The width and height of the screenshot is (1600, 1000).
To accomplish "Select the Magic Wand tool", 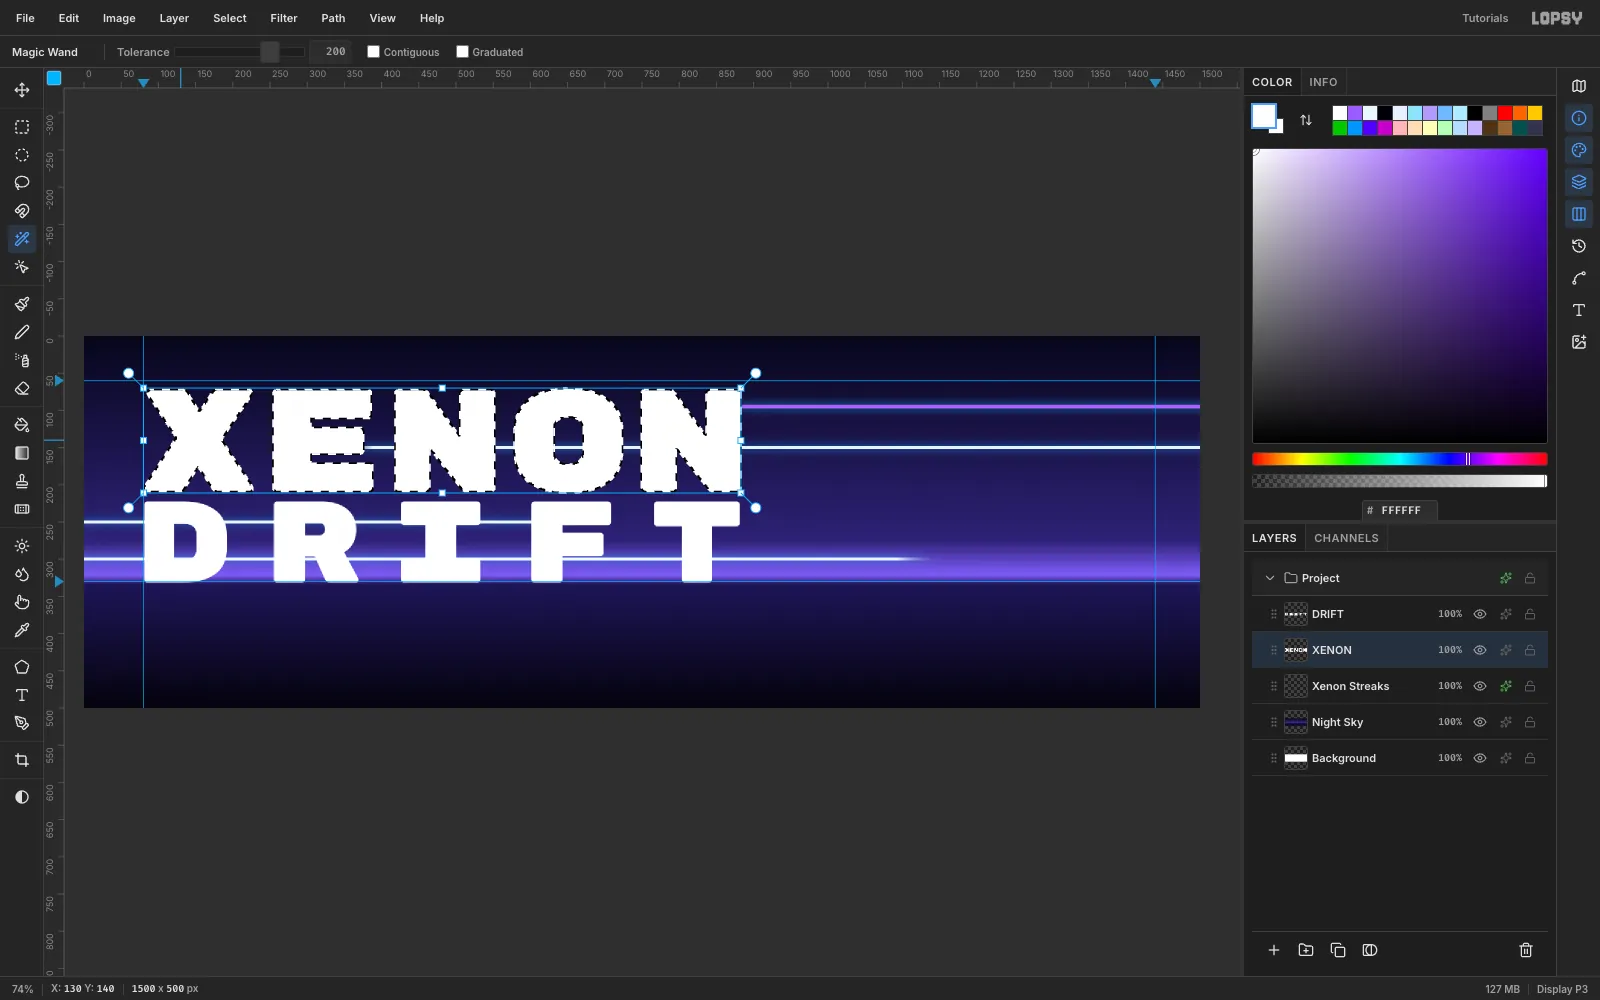I will (22, 239).
